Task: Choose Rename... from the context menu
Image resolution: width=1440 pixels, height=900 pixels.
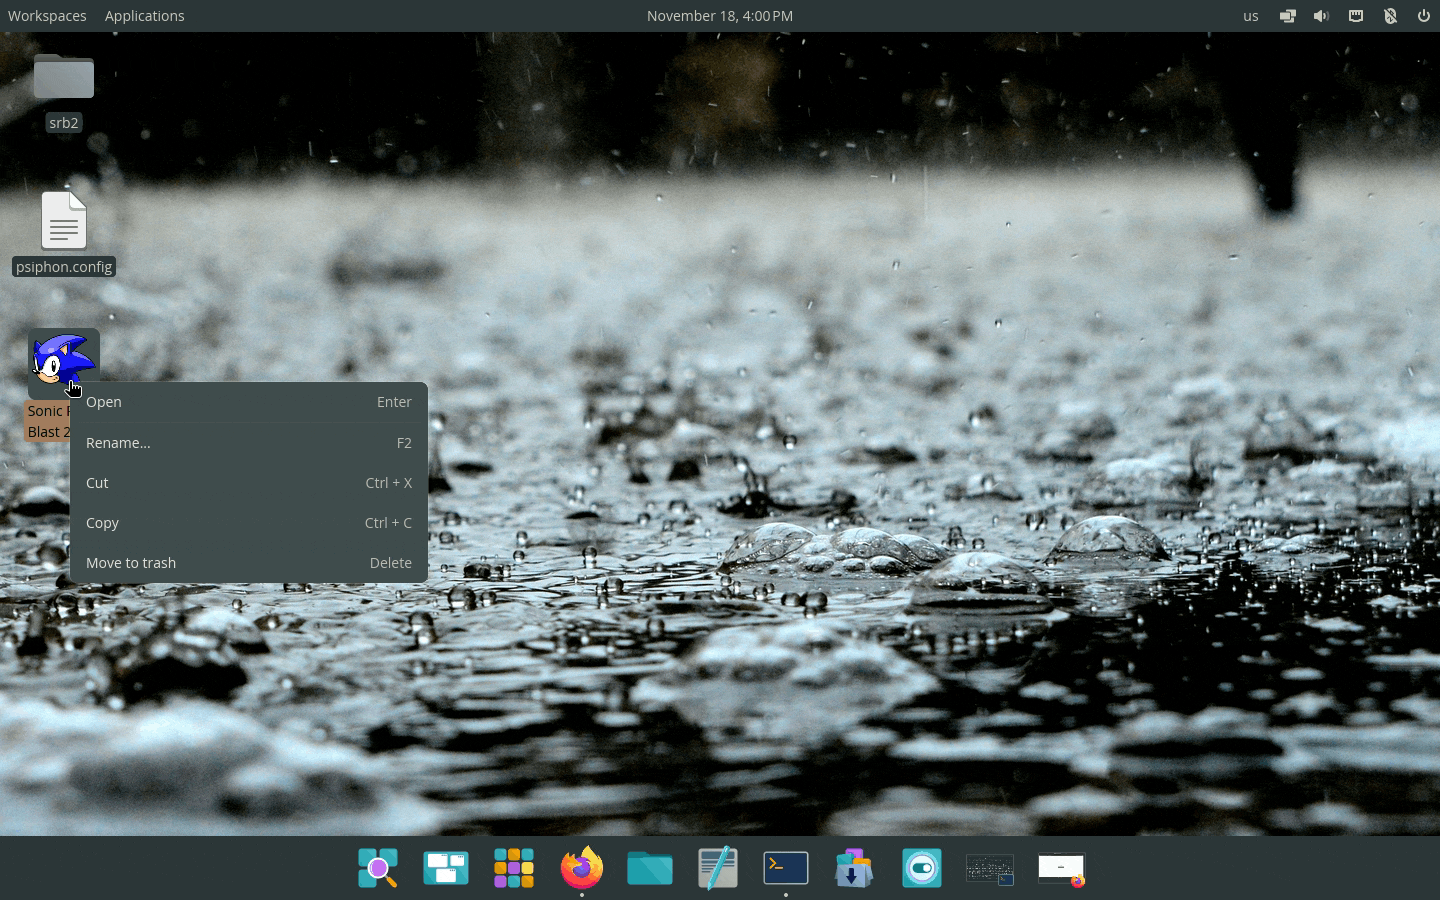Action: (249, 443)
